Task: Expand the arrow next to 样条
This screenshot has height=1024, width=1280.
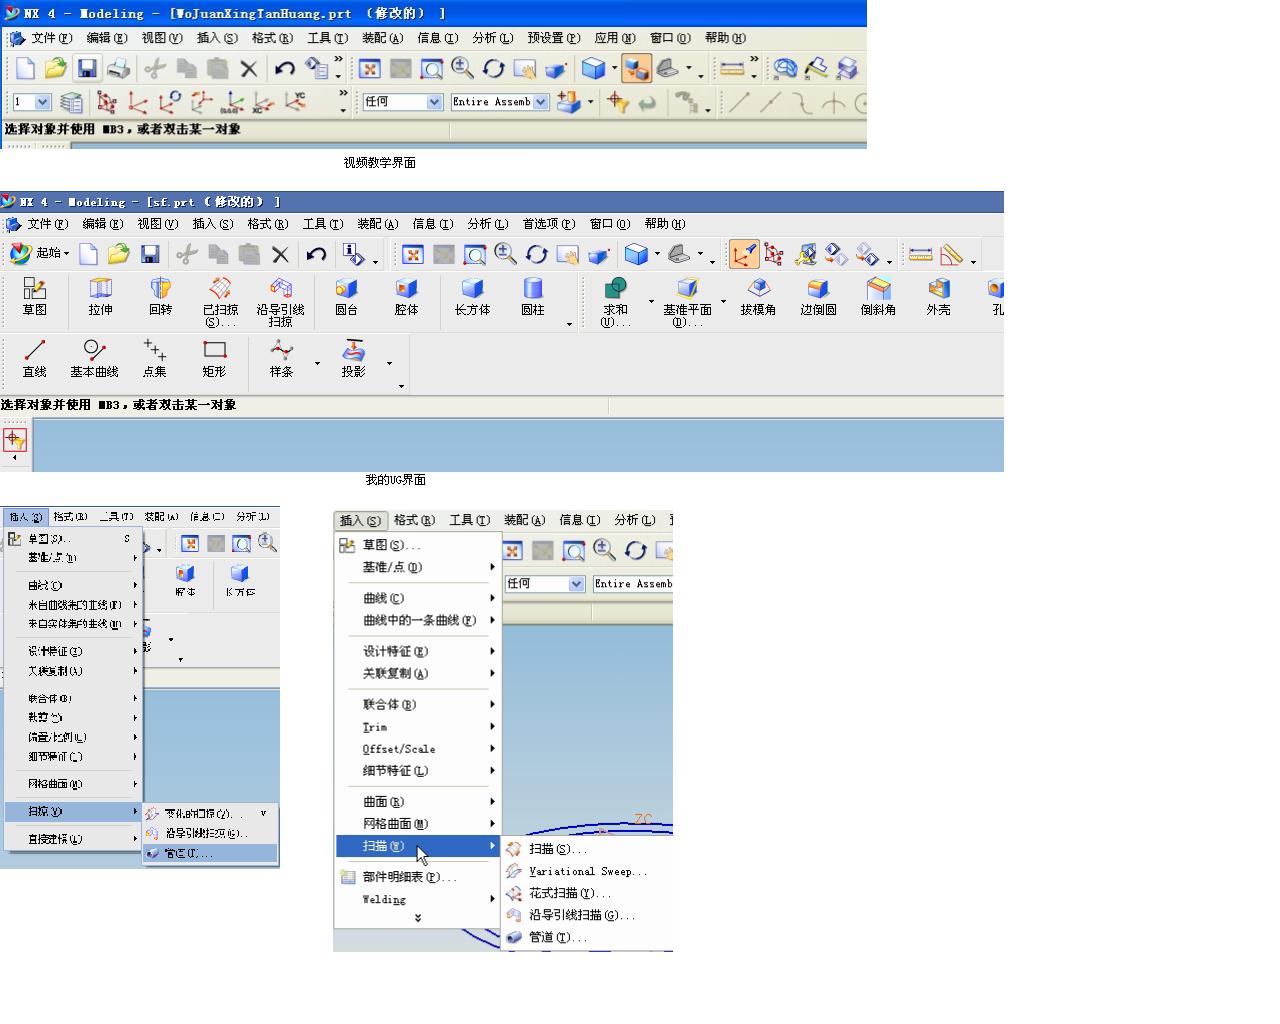Action: (317, 363)
